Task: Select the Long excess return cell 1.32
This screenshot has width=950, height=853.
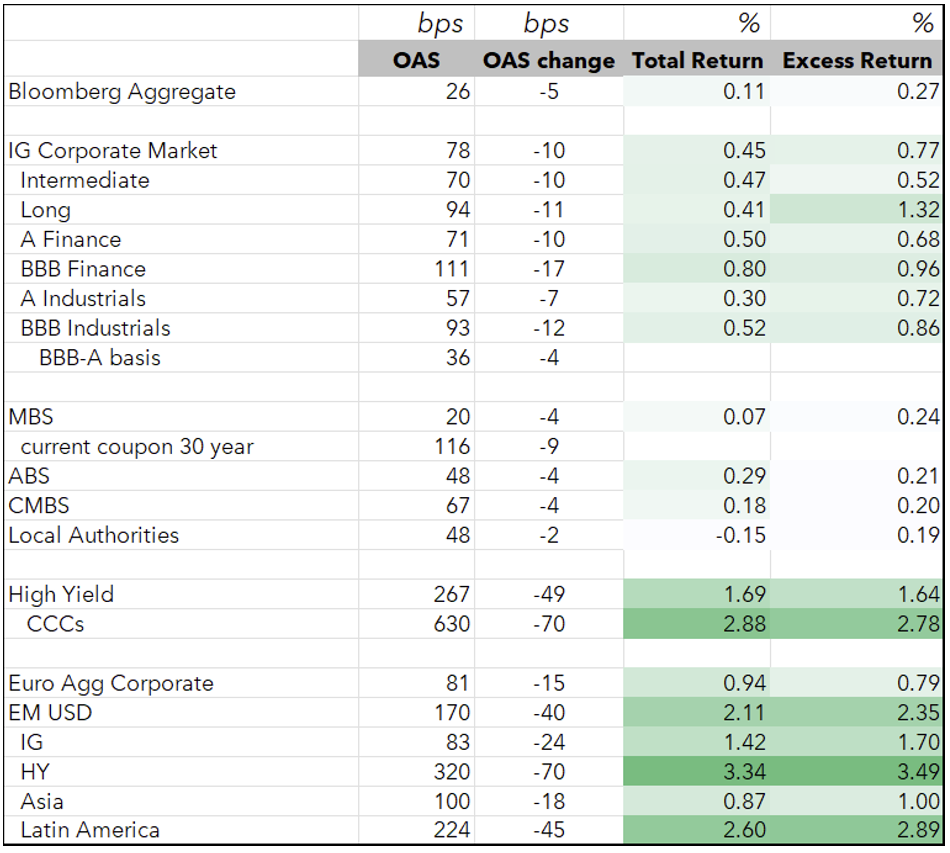Action: point(856,210)
